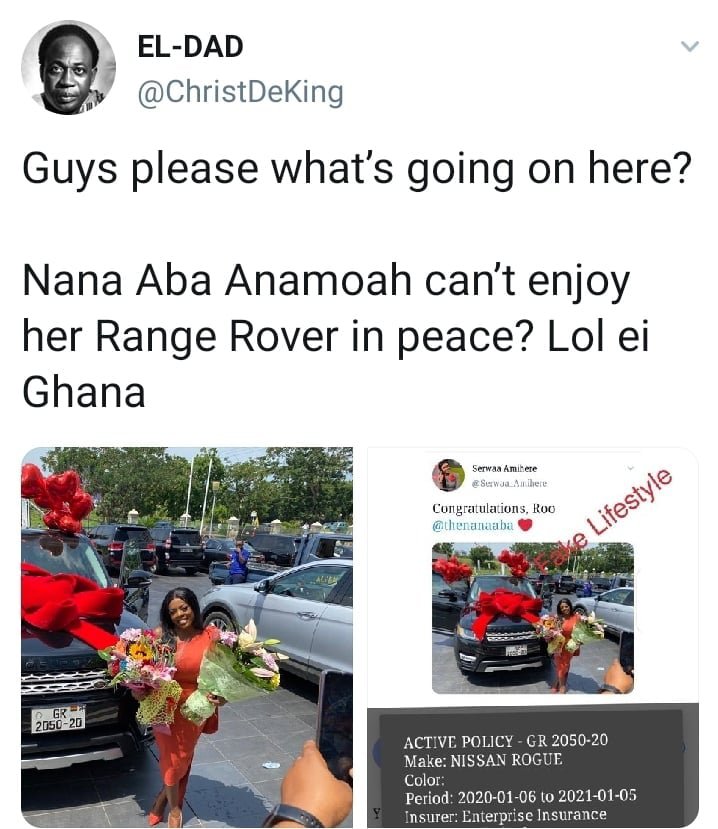Select the Serwaa Amihere name text

coord(504,468)
